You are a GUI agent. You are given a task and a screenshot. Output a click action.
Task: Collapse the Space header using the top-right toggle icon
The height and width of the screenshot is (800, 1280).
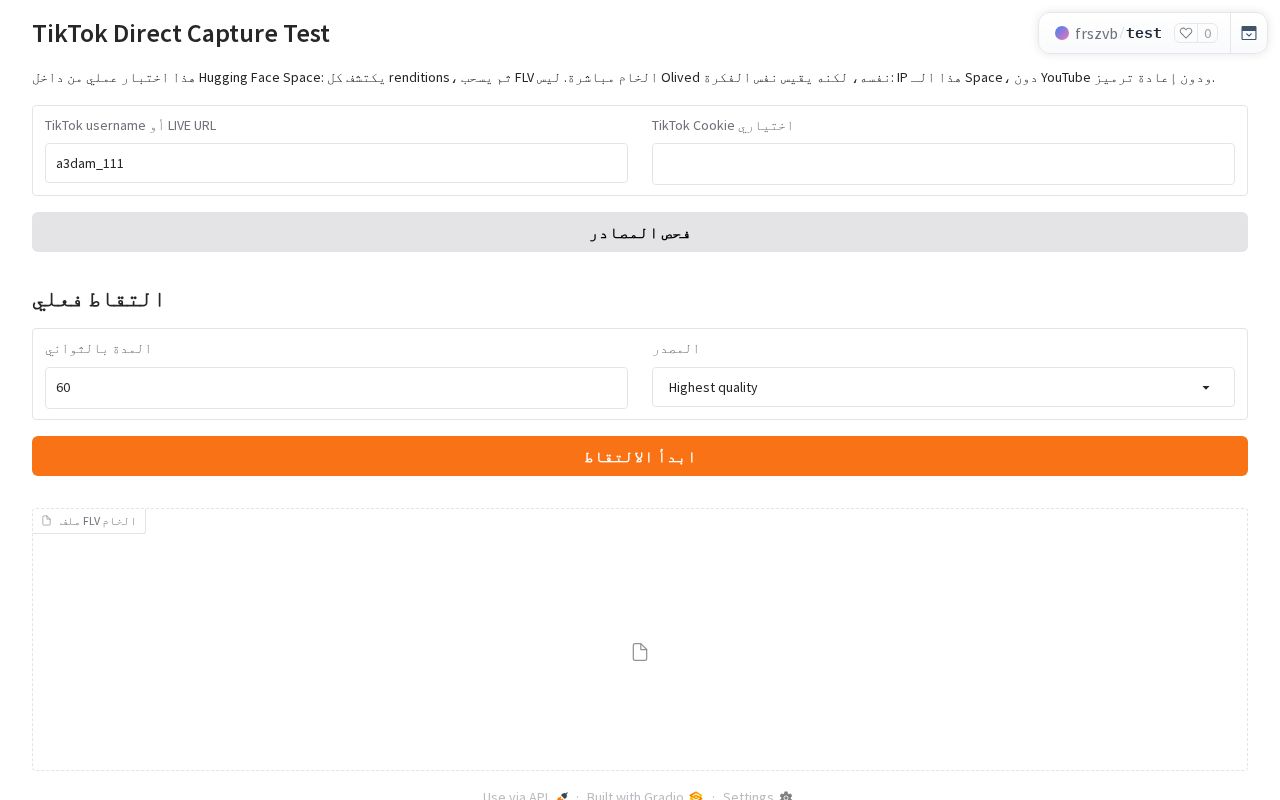coord(1249,33)
